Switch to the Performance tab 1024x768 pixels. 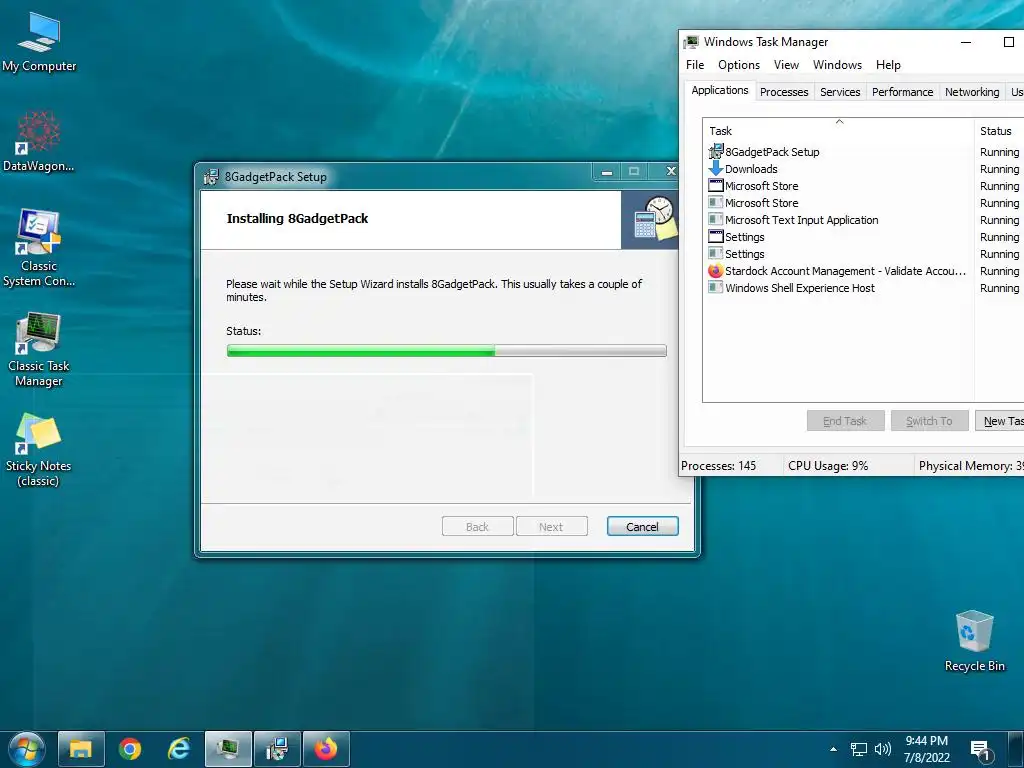click(x=902, y=92)
